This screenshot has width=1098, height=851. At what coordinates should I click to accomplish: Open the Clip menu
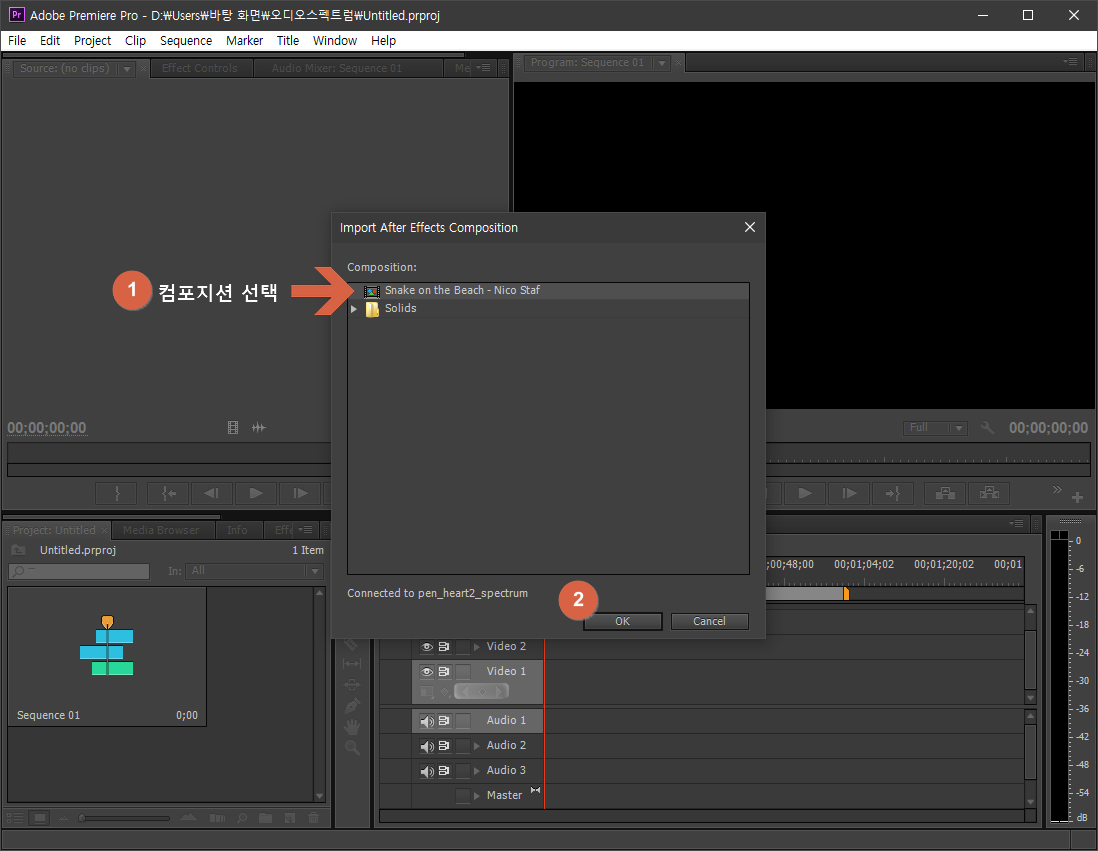135,41
